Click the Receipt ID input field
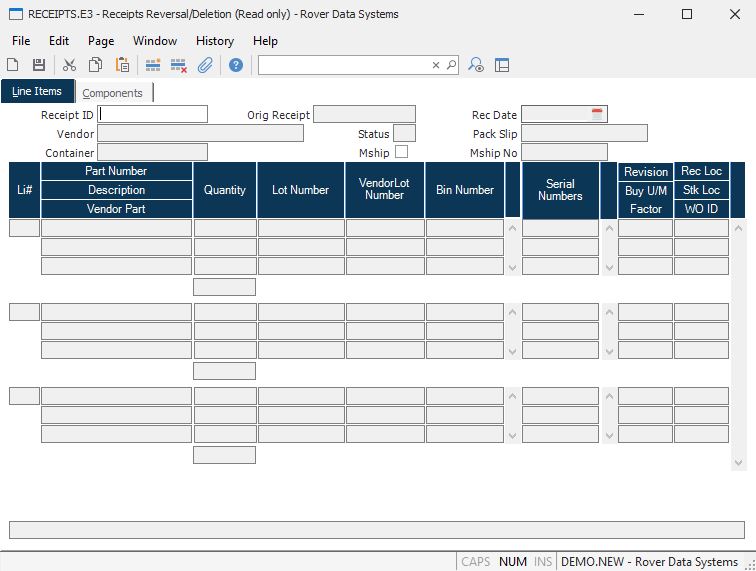This screenshot has width=756, height=571. (x=153, y=114)
